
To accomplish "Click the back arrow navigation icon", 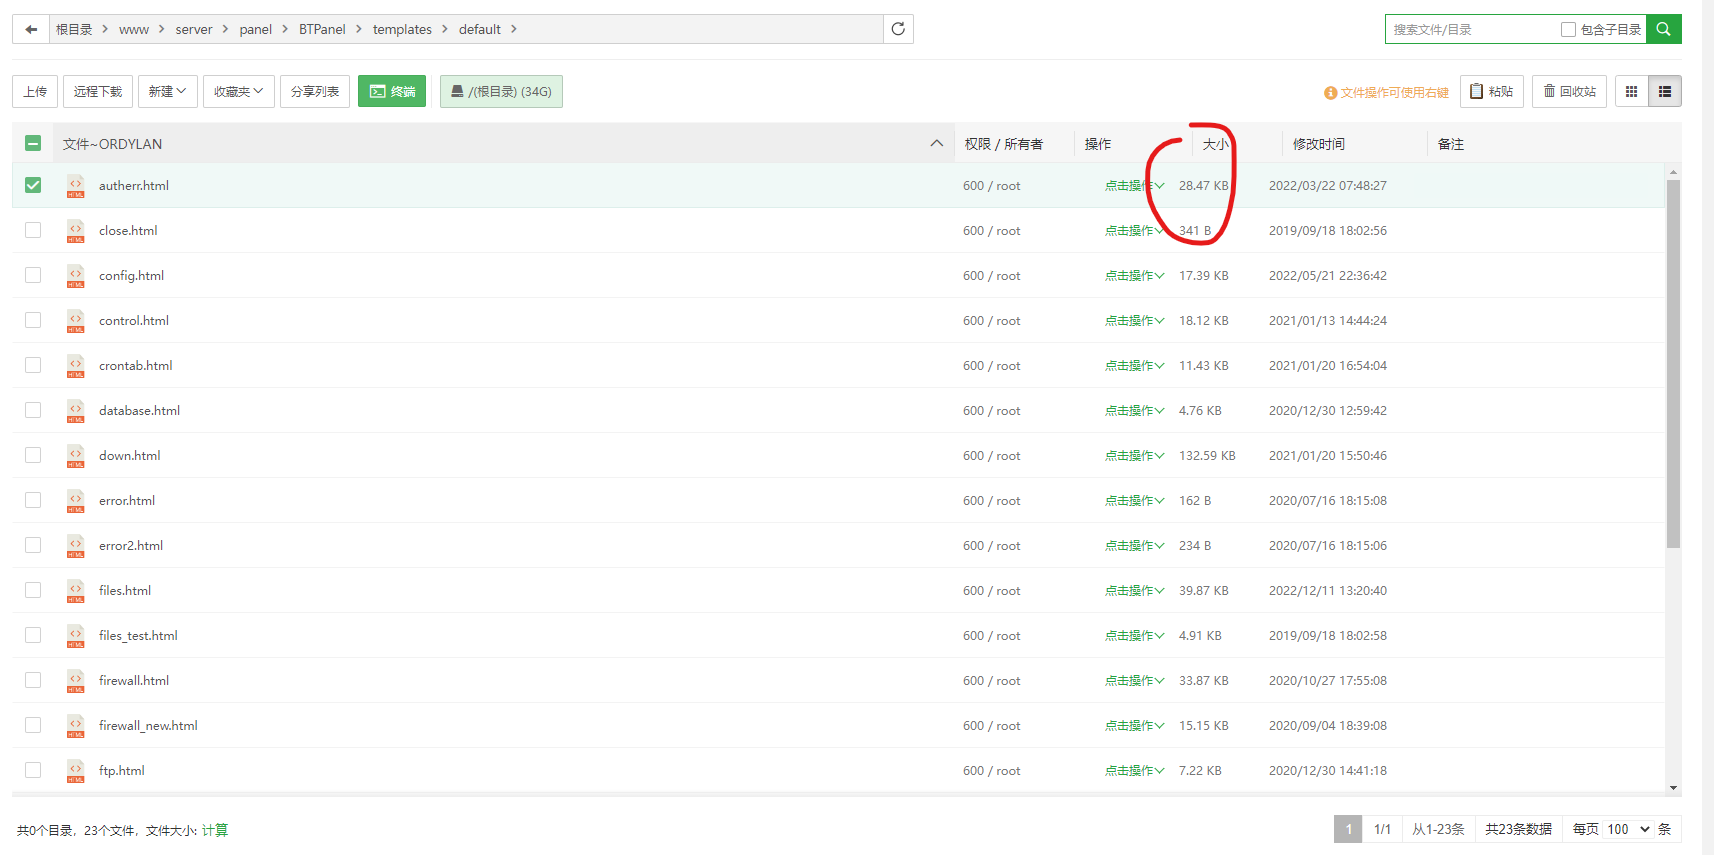I will pyautogui.click(x=31, y=29).
